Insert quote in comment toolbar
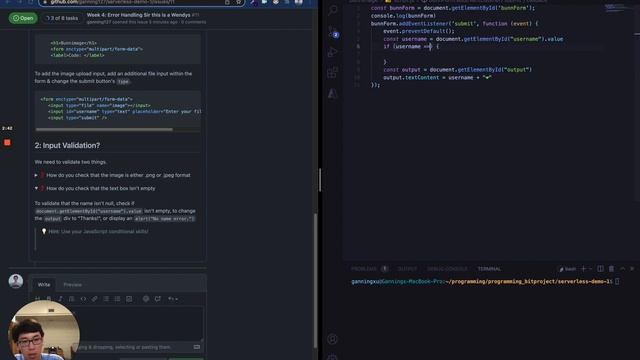 pyautogui.click(x=72, y=299)
